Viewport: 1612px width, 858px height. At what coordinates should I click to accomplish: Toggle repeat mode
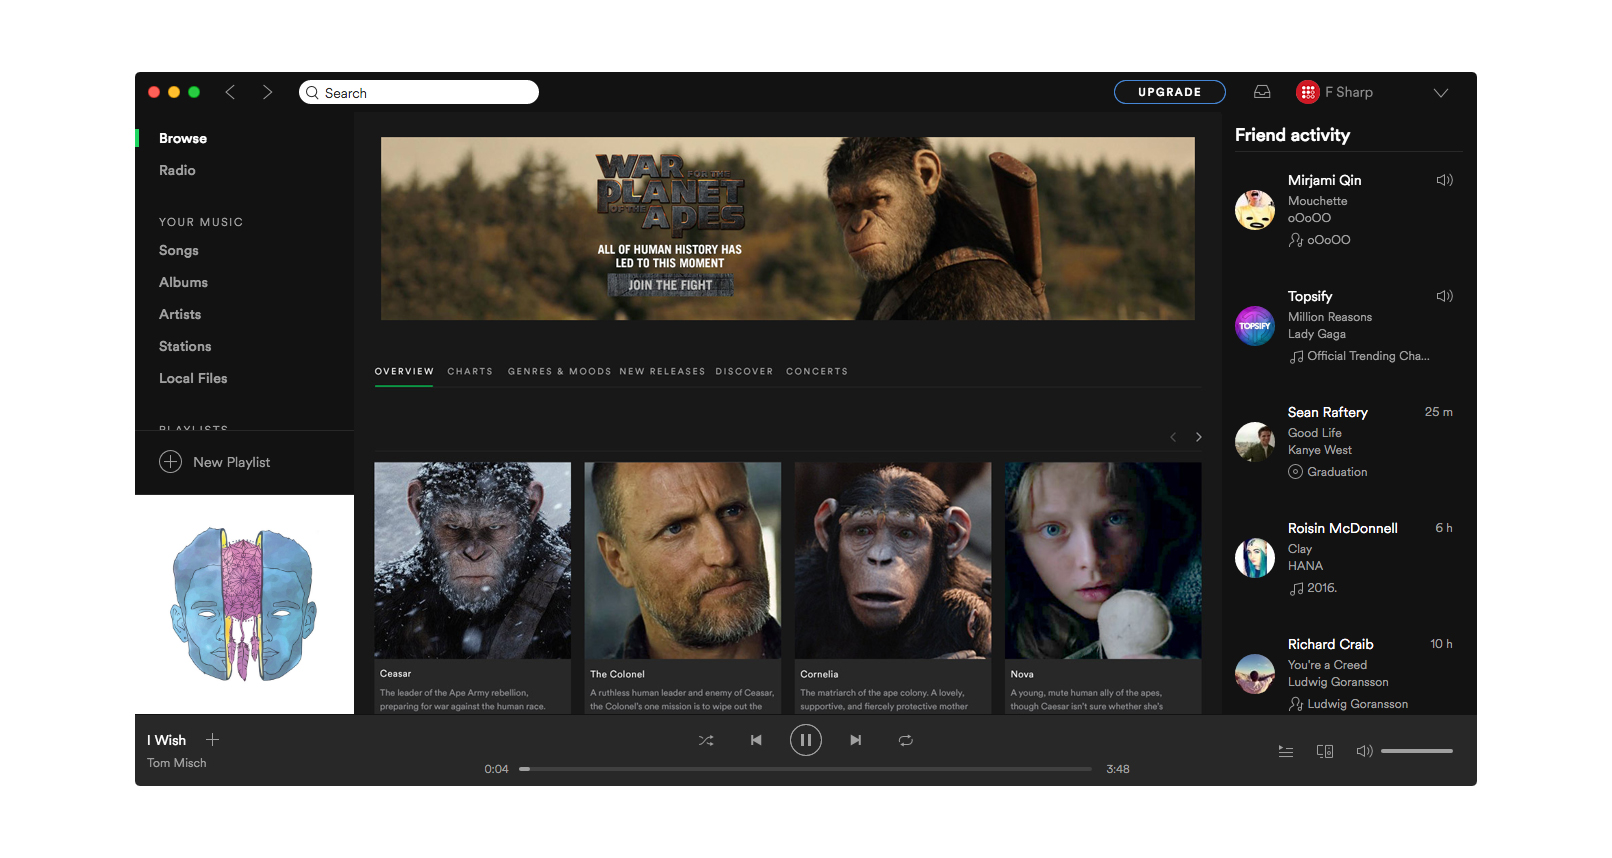(906, 741)
